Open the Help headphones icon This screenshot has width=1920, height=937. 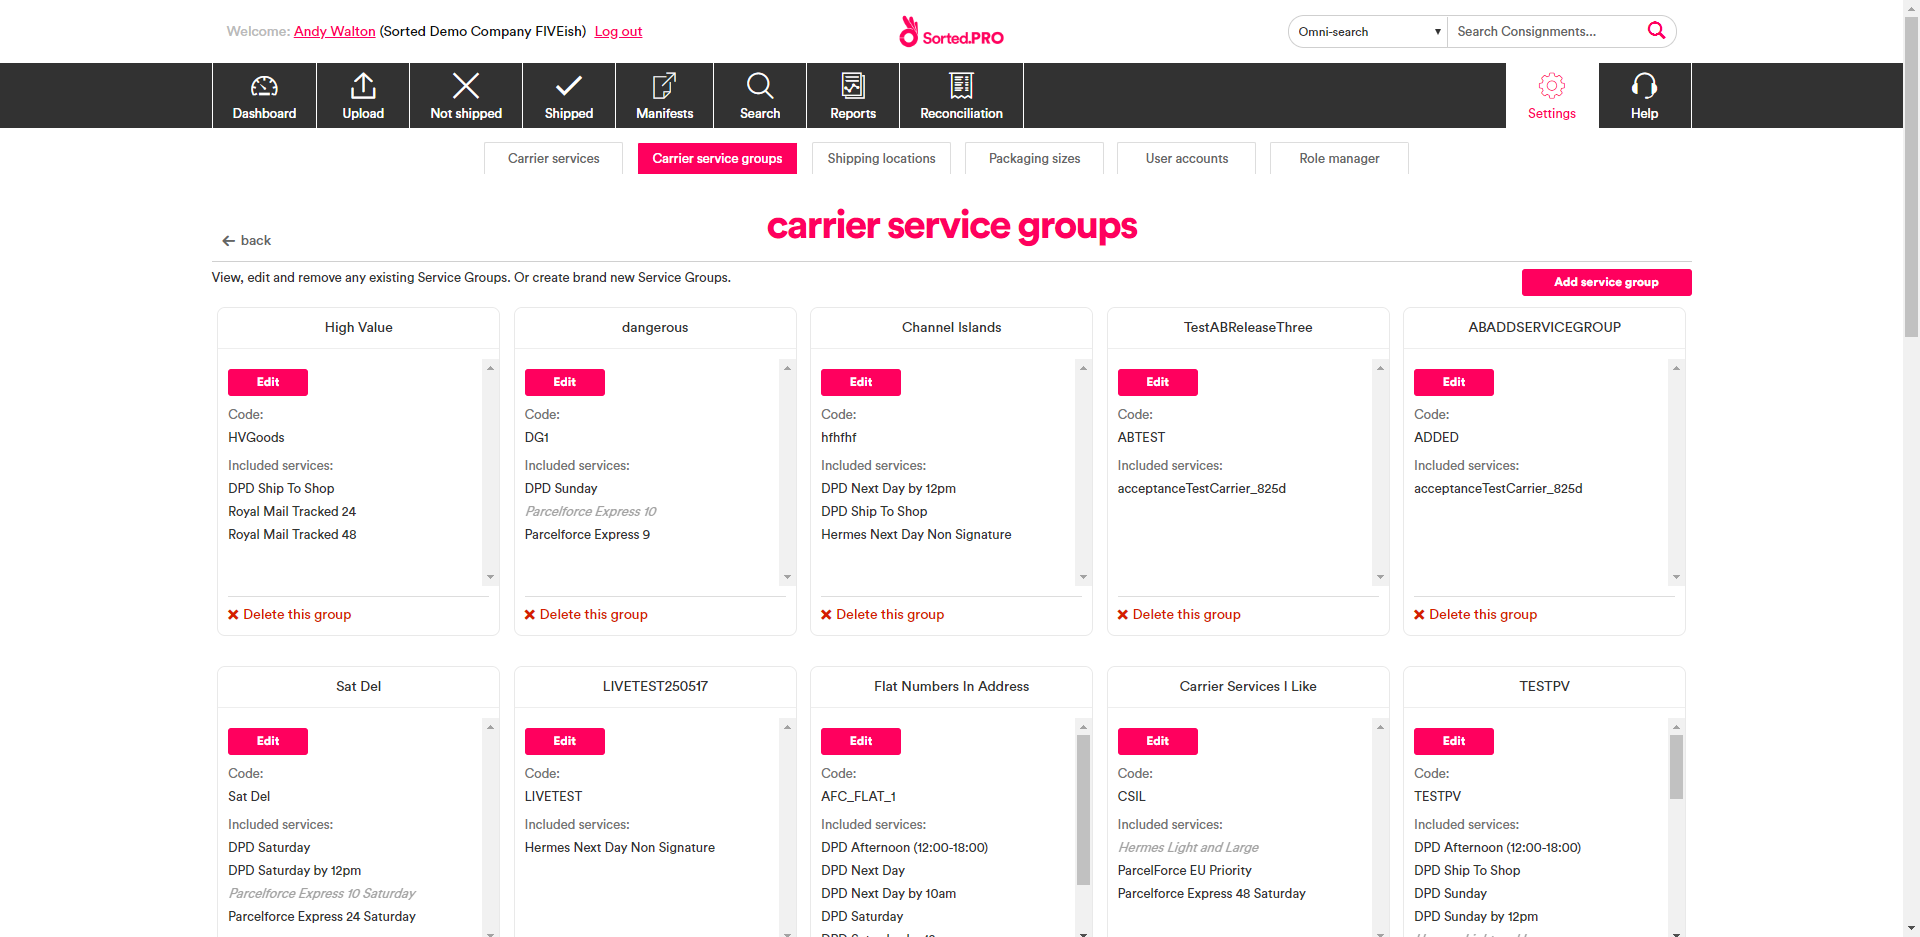tap(1643, 95)
